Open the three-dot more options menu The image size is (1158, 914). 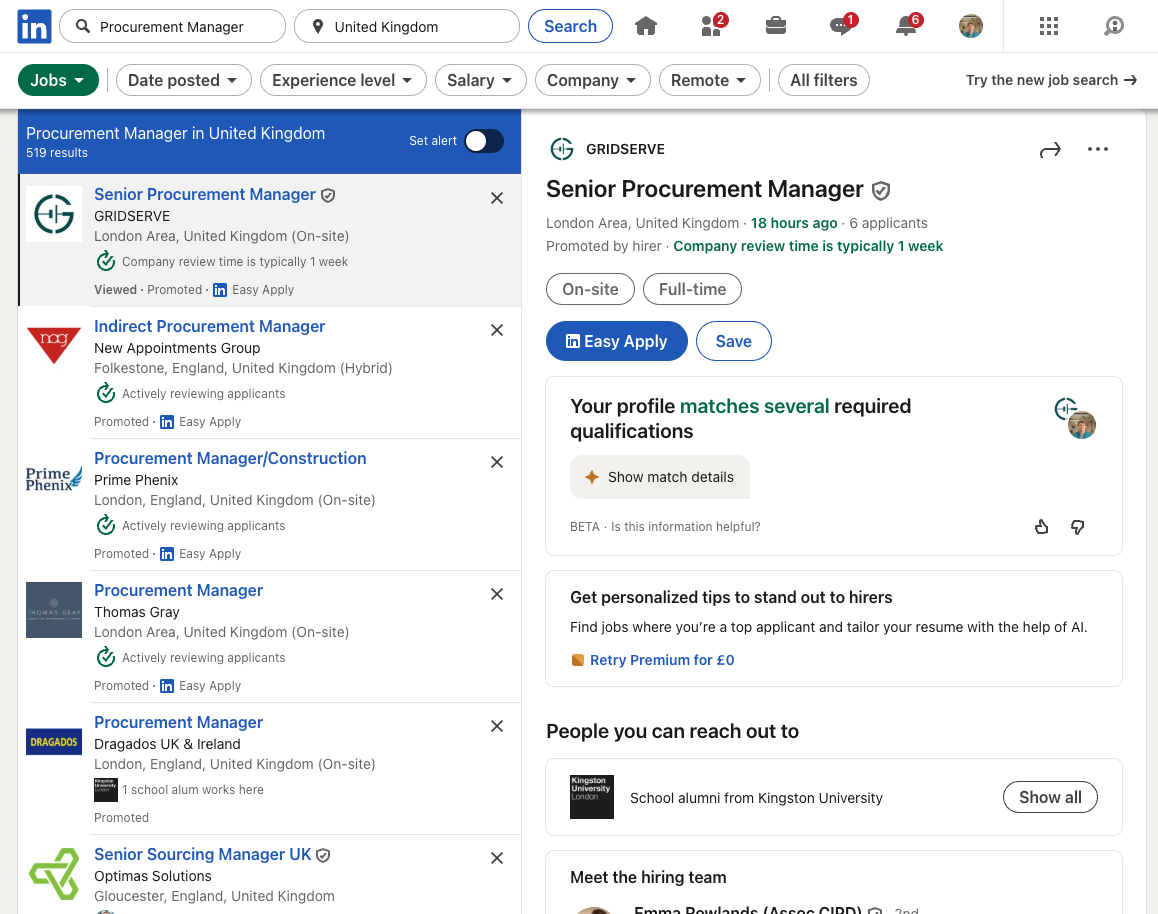point(1097,149)
